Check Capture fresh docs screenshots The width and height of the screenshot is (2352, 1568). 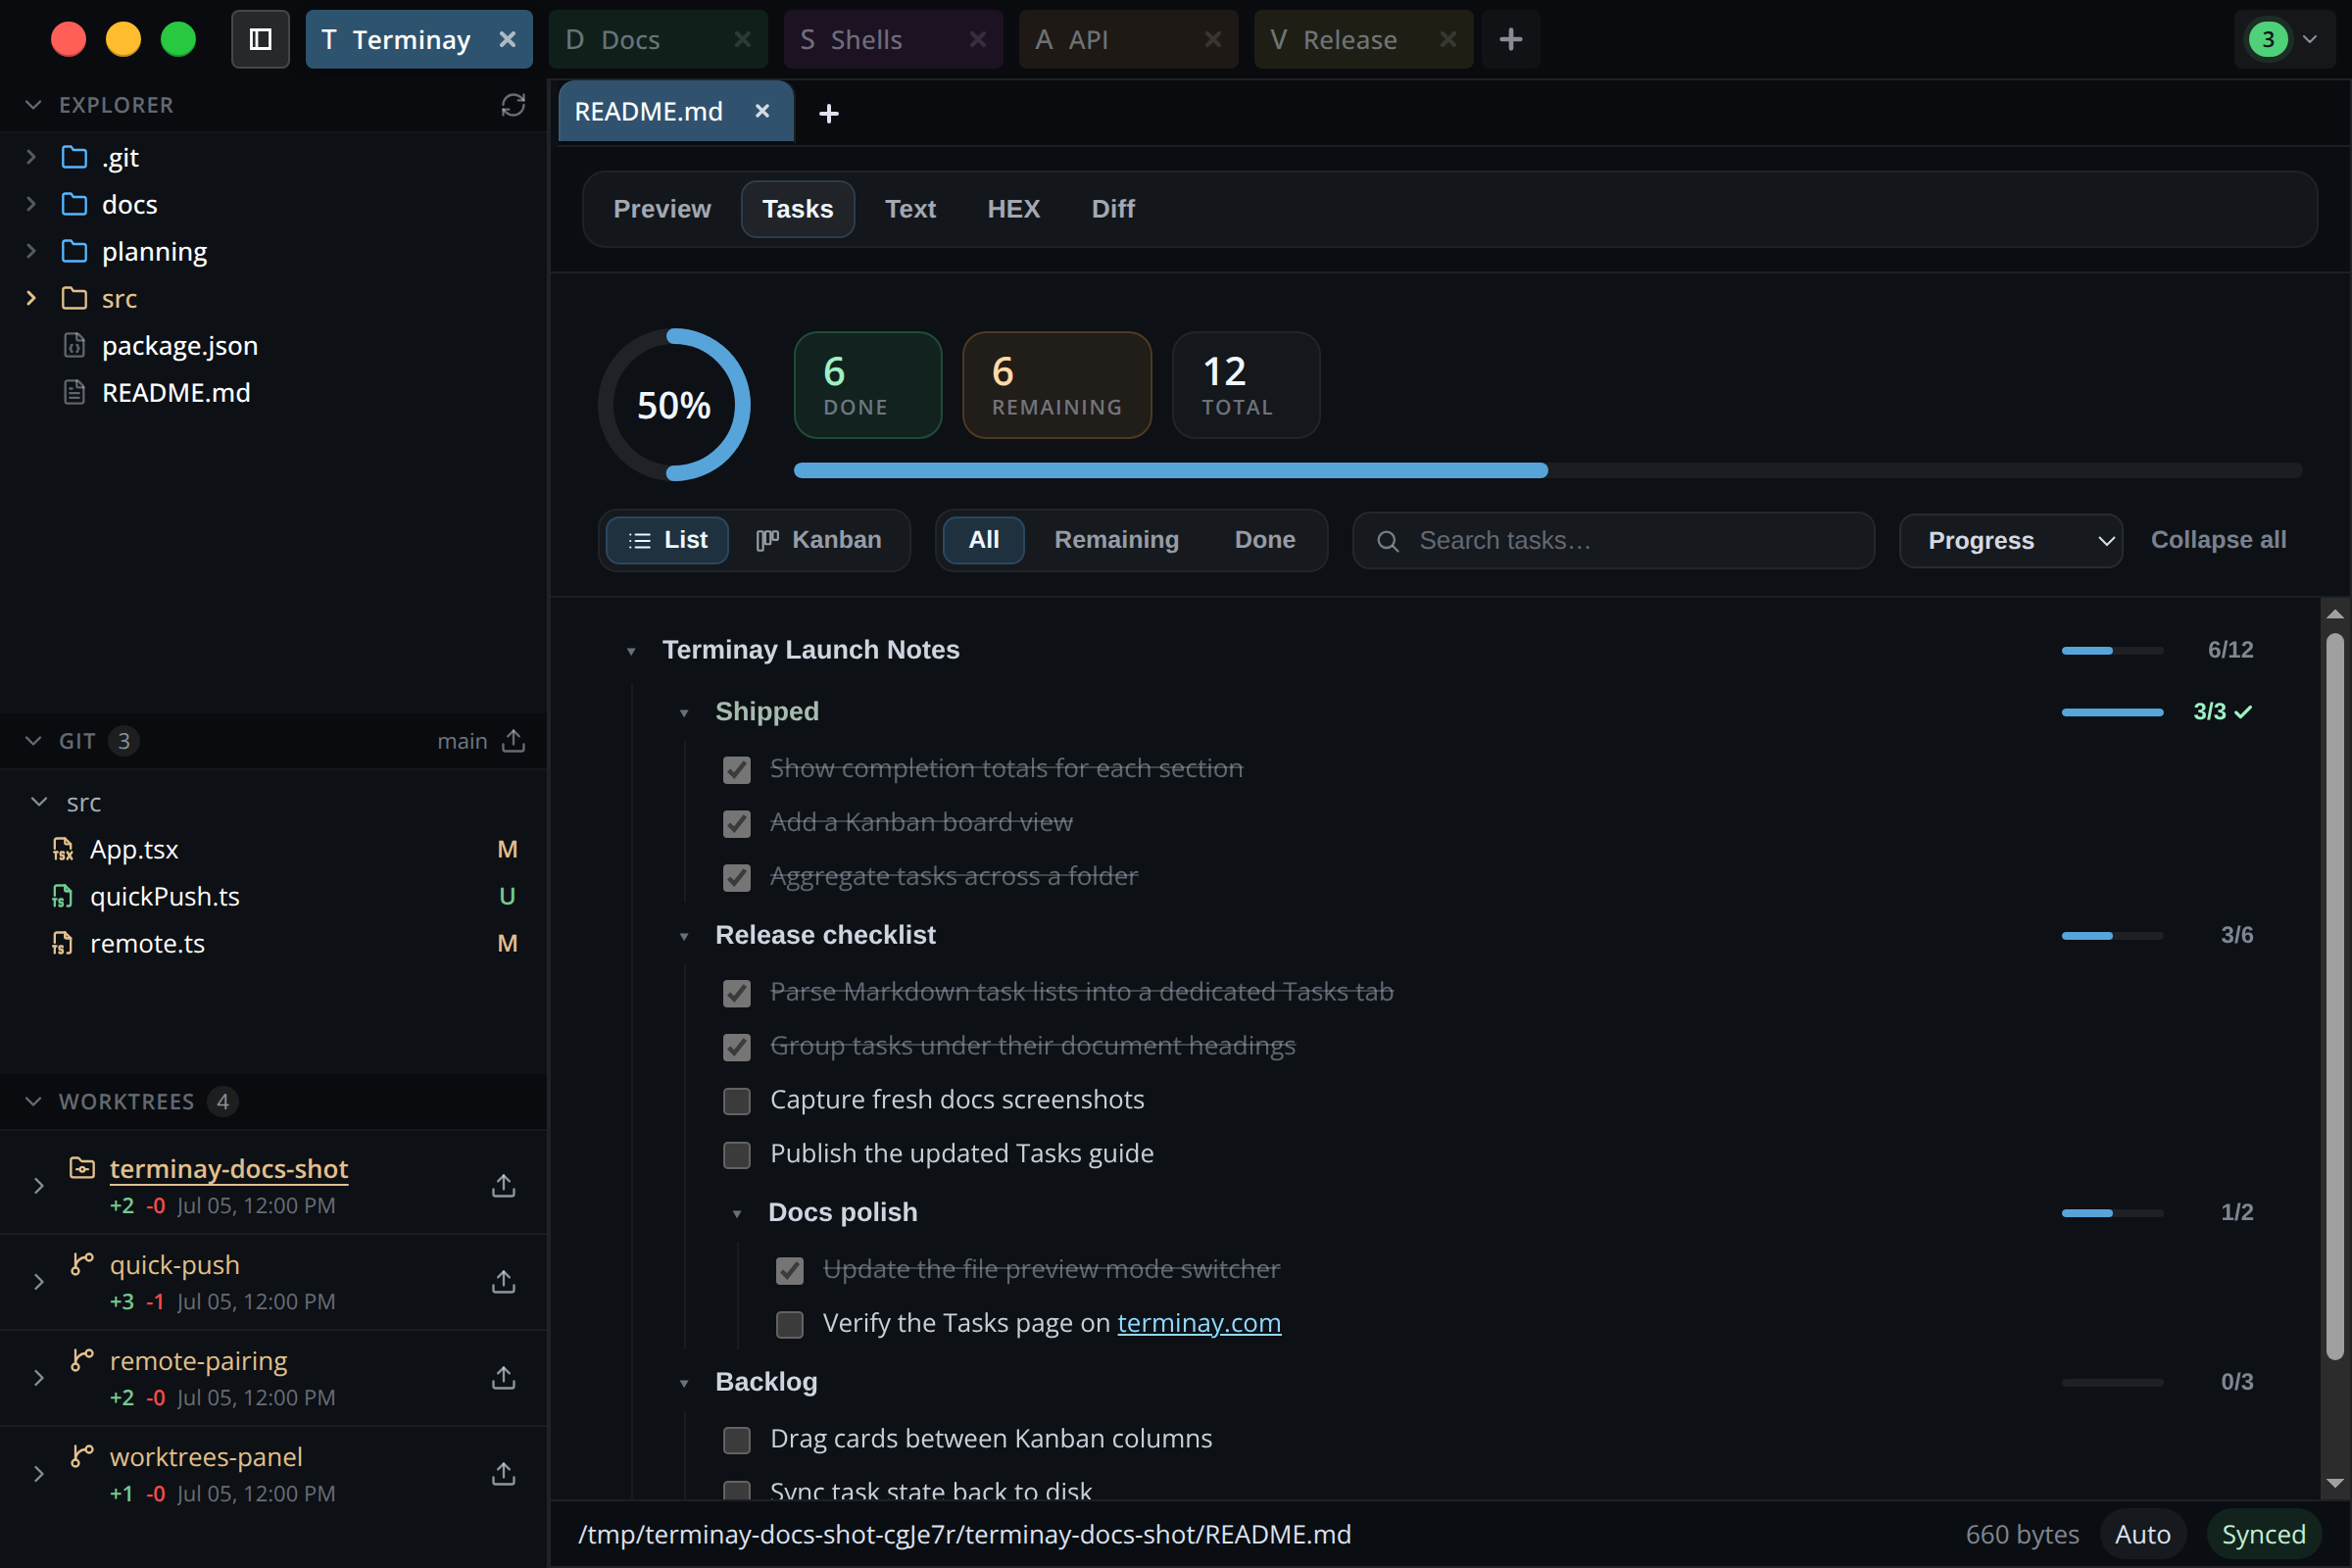click(x=737, y=1101)
